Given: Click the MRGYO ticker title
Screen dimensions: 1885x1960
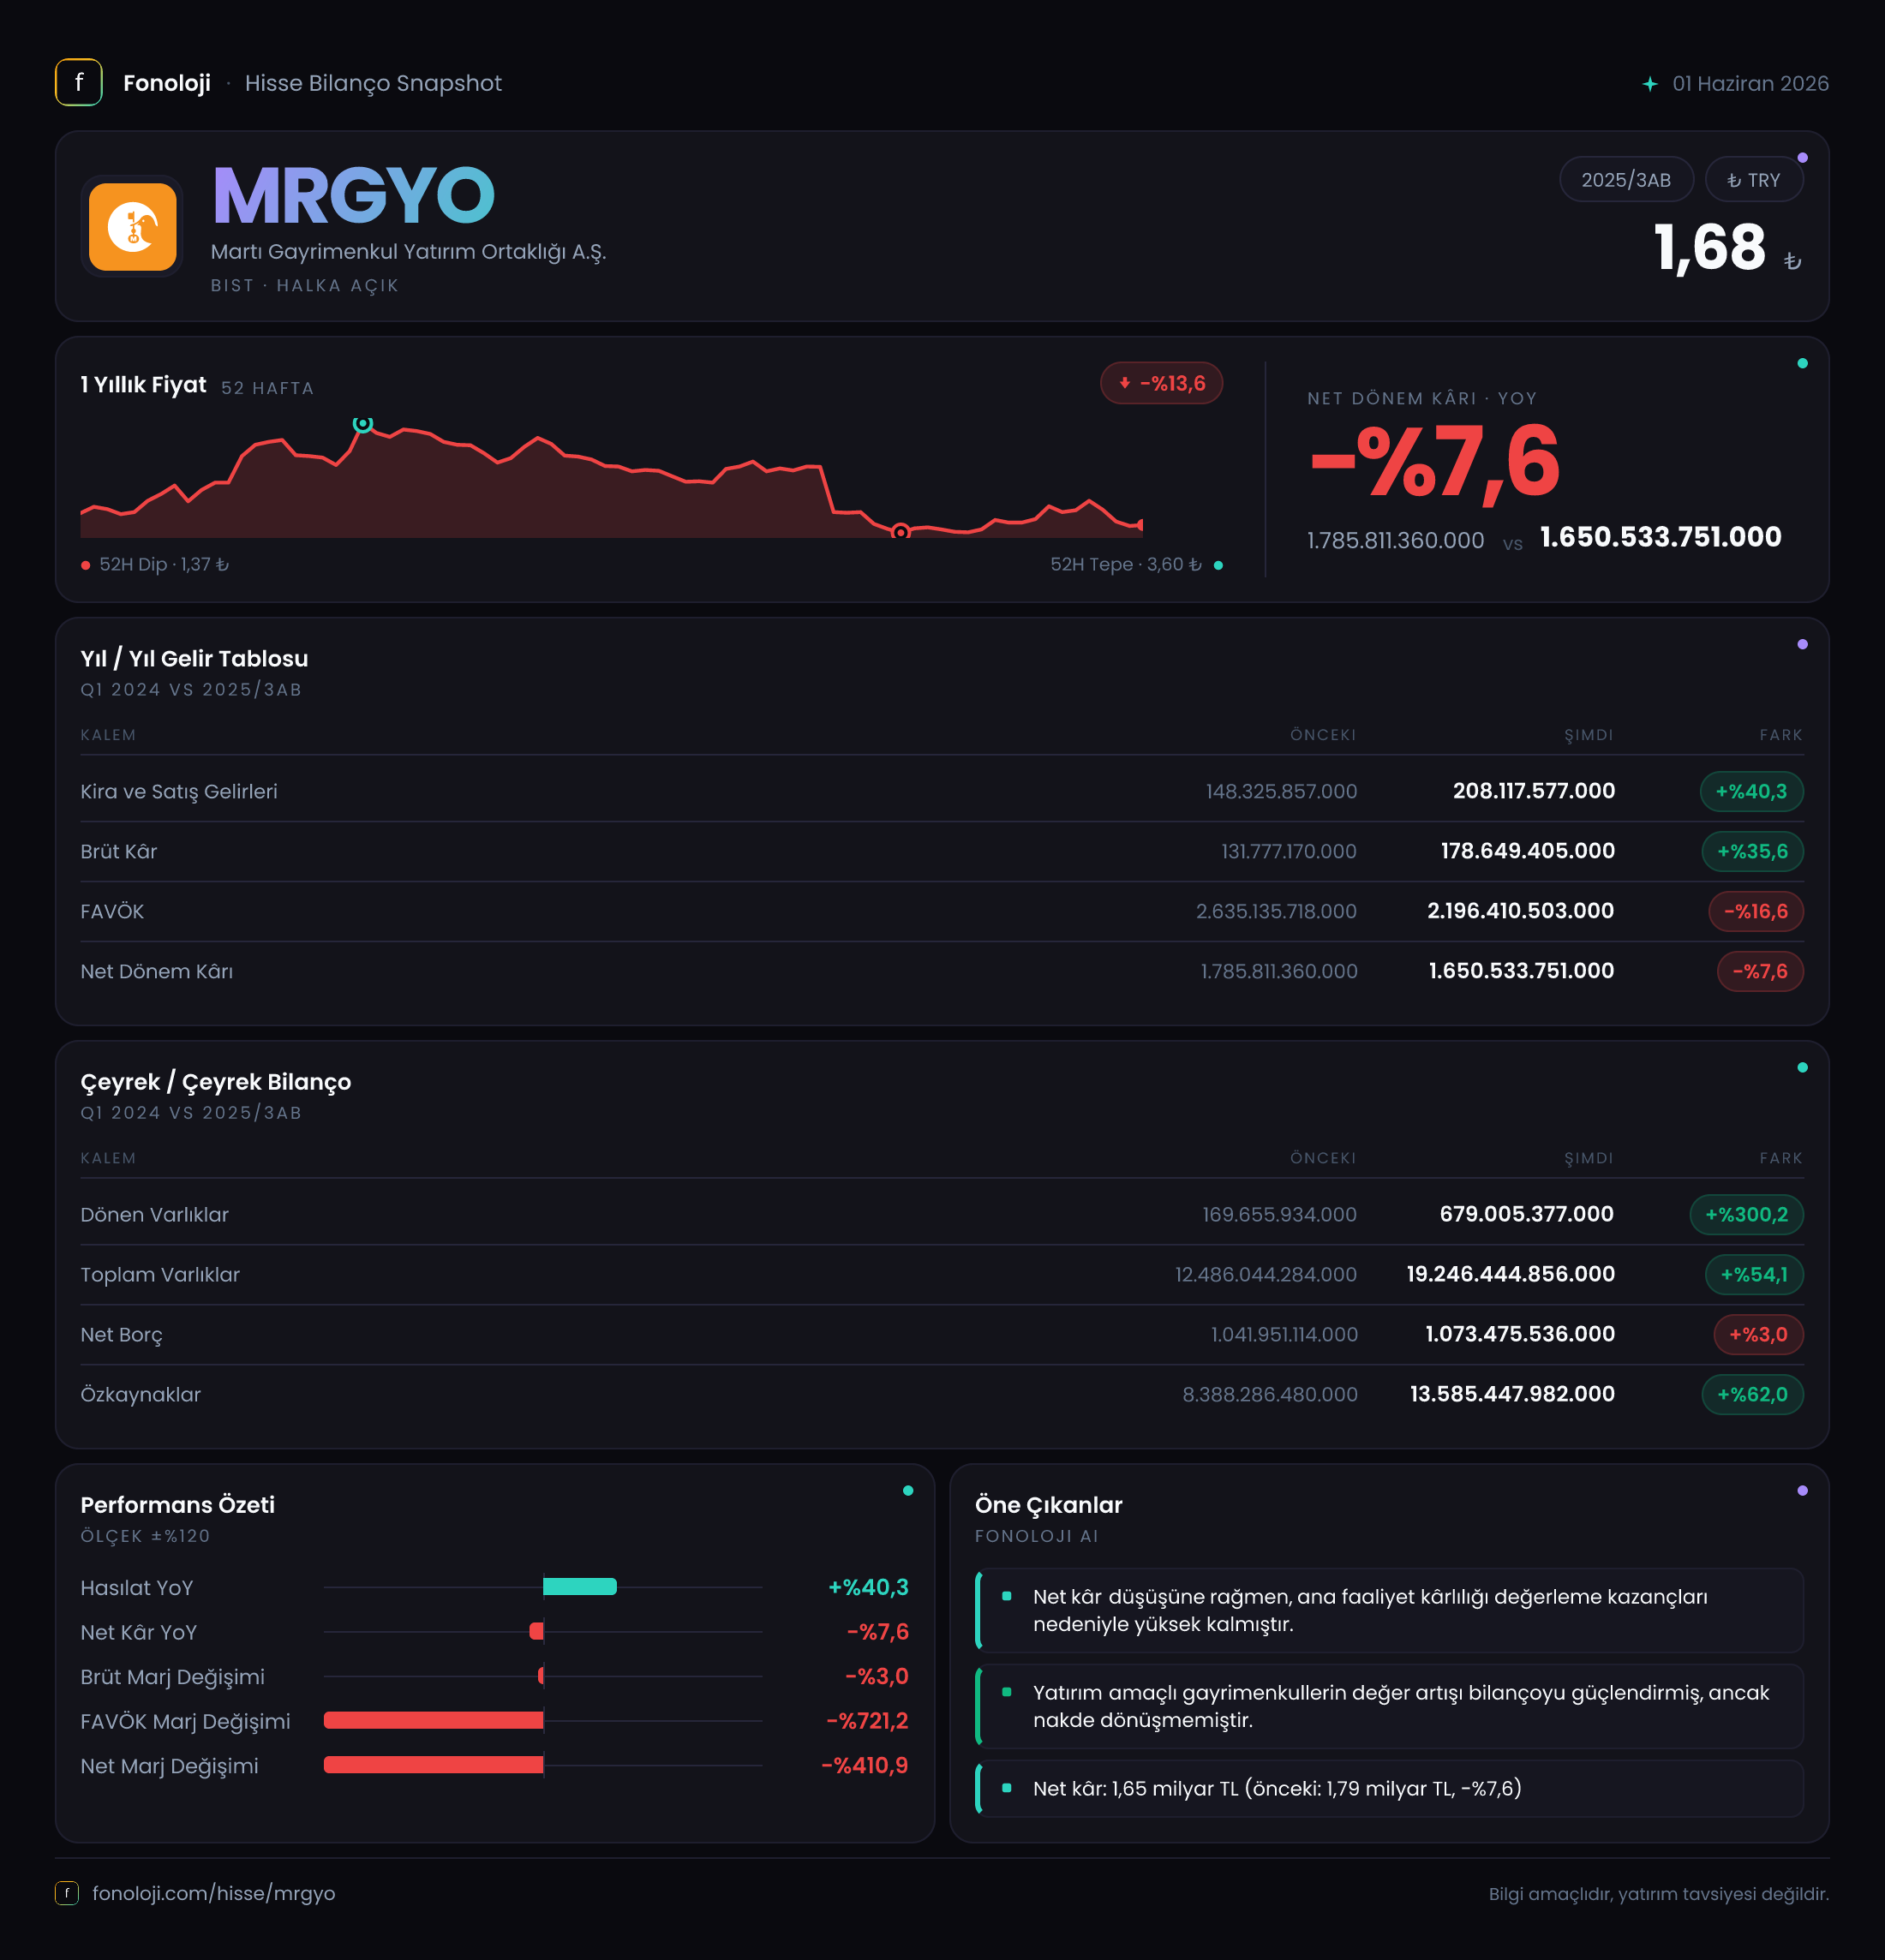Looking at the screenshot, I should click(354, 196).
